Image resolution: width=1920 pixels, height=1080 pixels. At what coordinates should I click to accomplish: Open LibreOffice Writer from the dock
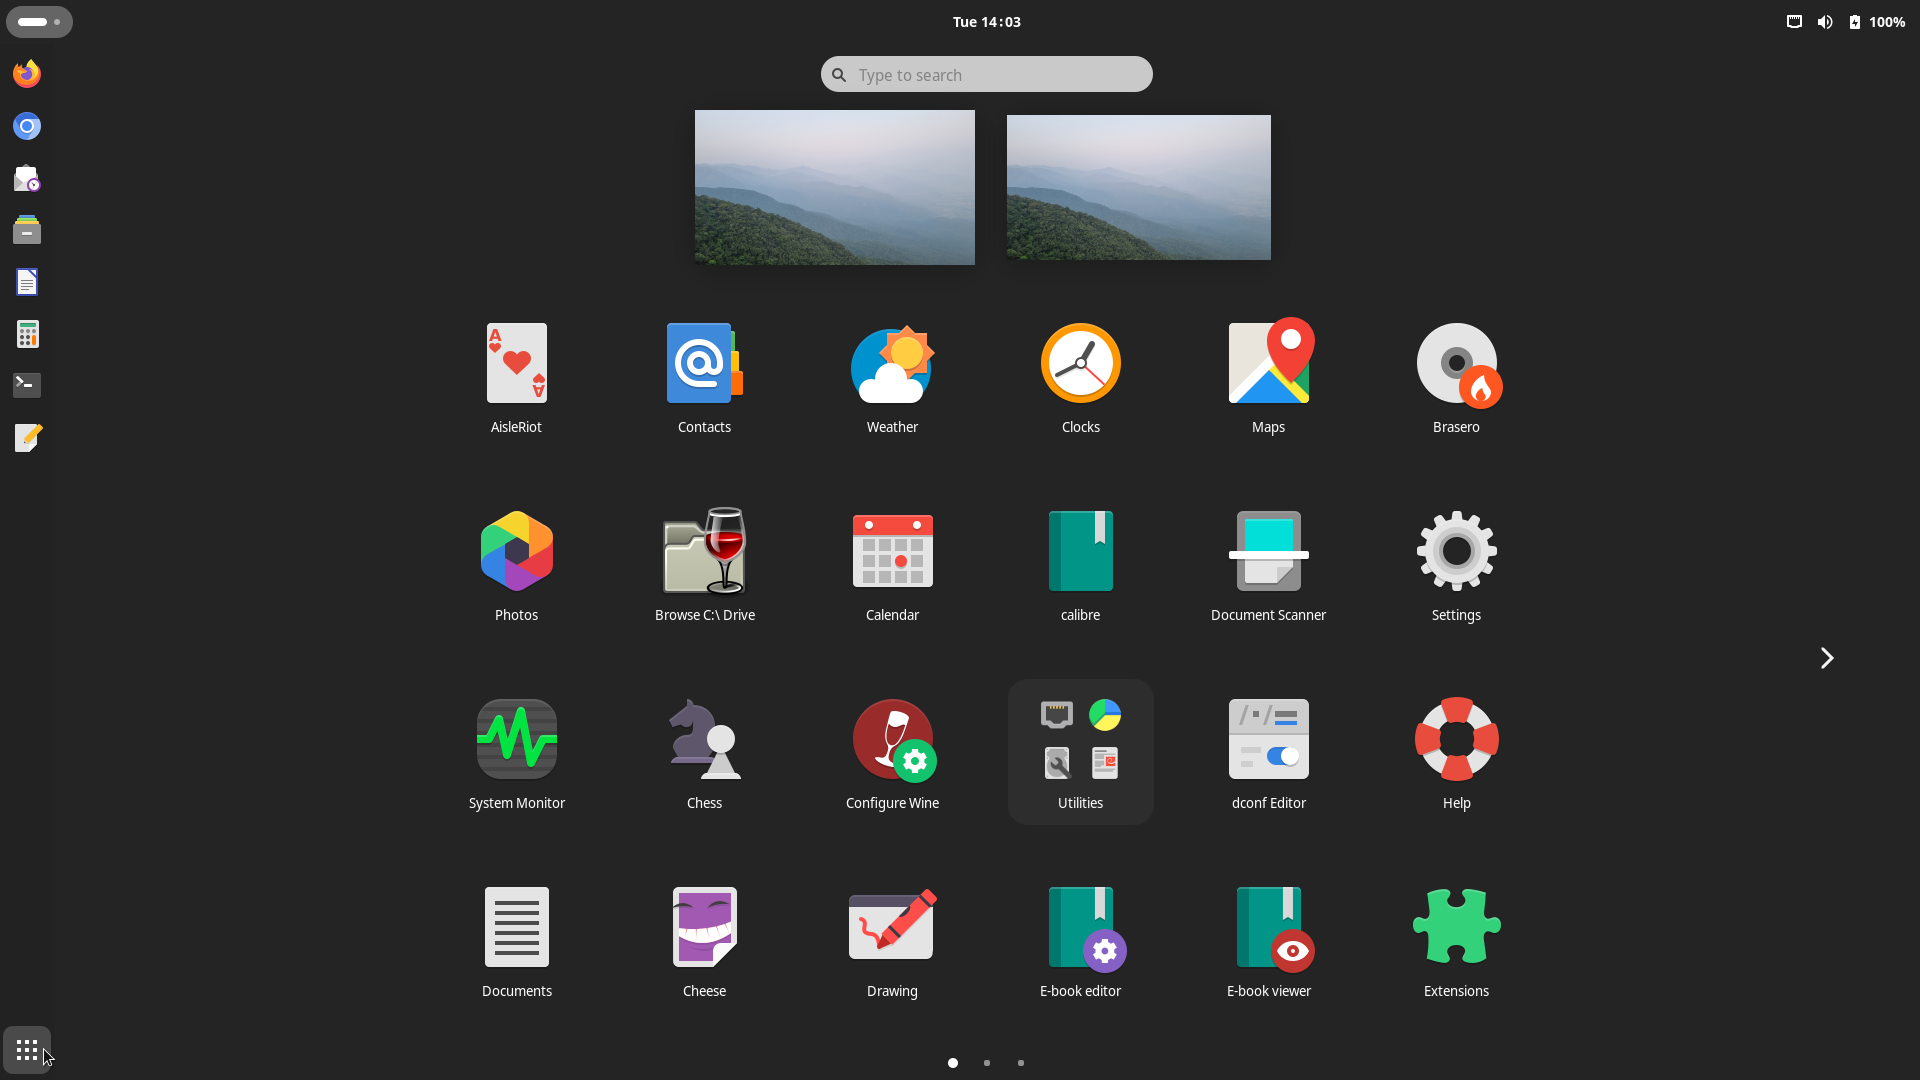tap(27, 282)
